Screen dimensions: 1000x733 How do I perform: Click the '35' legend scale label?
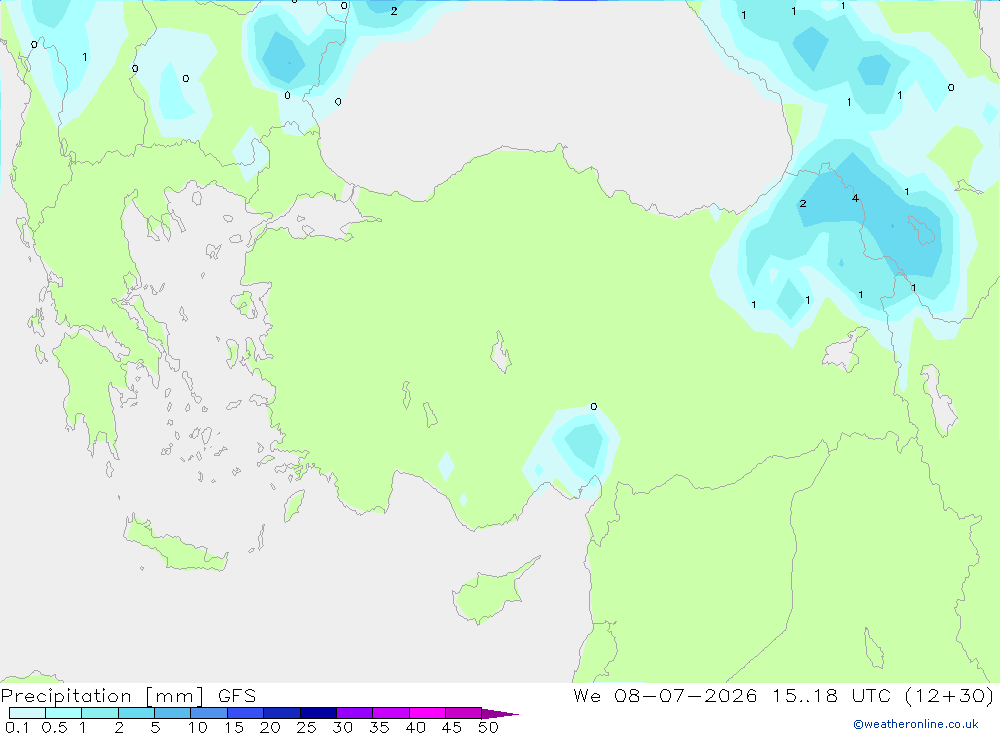379,727
